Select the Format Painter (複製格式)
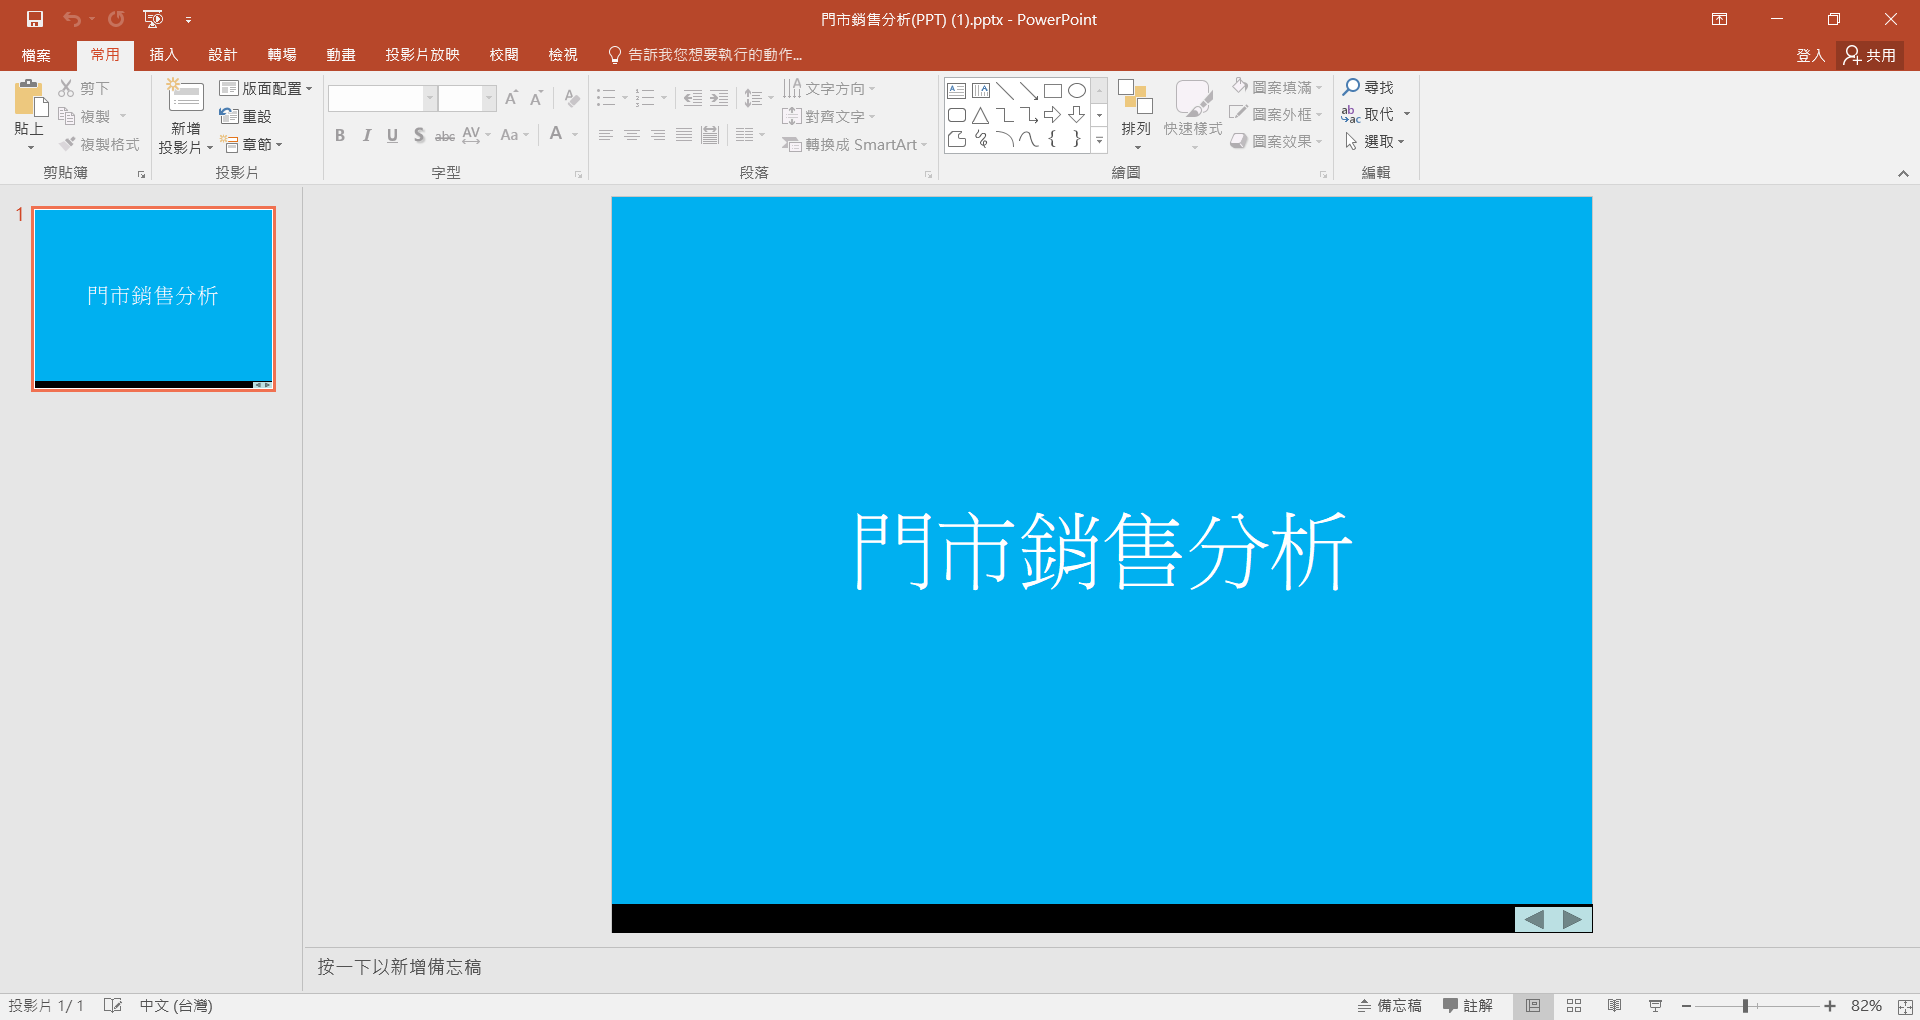Image resolution: width=1920 pixels, height=1020 pixels. (x=99, y=144)
